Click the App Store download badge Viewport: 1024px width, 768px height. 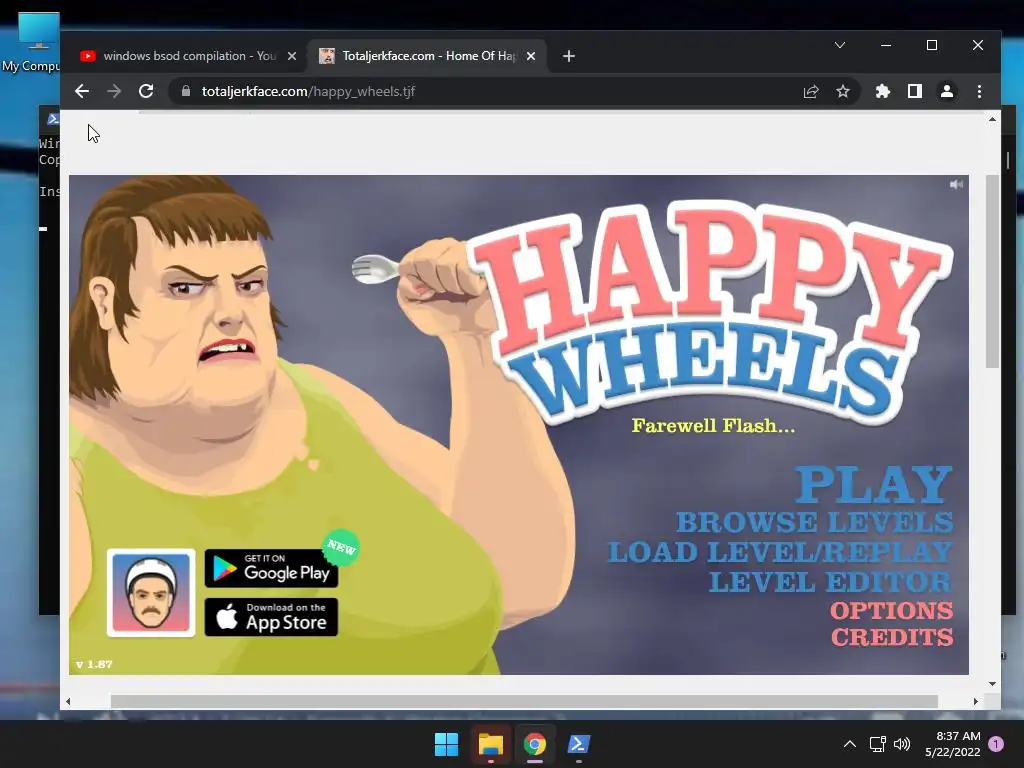click(271, 617)
